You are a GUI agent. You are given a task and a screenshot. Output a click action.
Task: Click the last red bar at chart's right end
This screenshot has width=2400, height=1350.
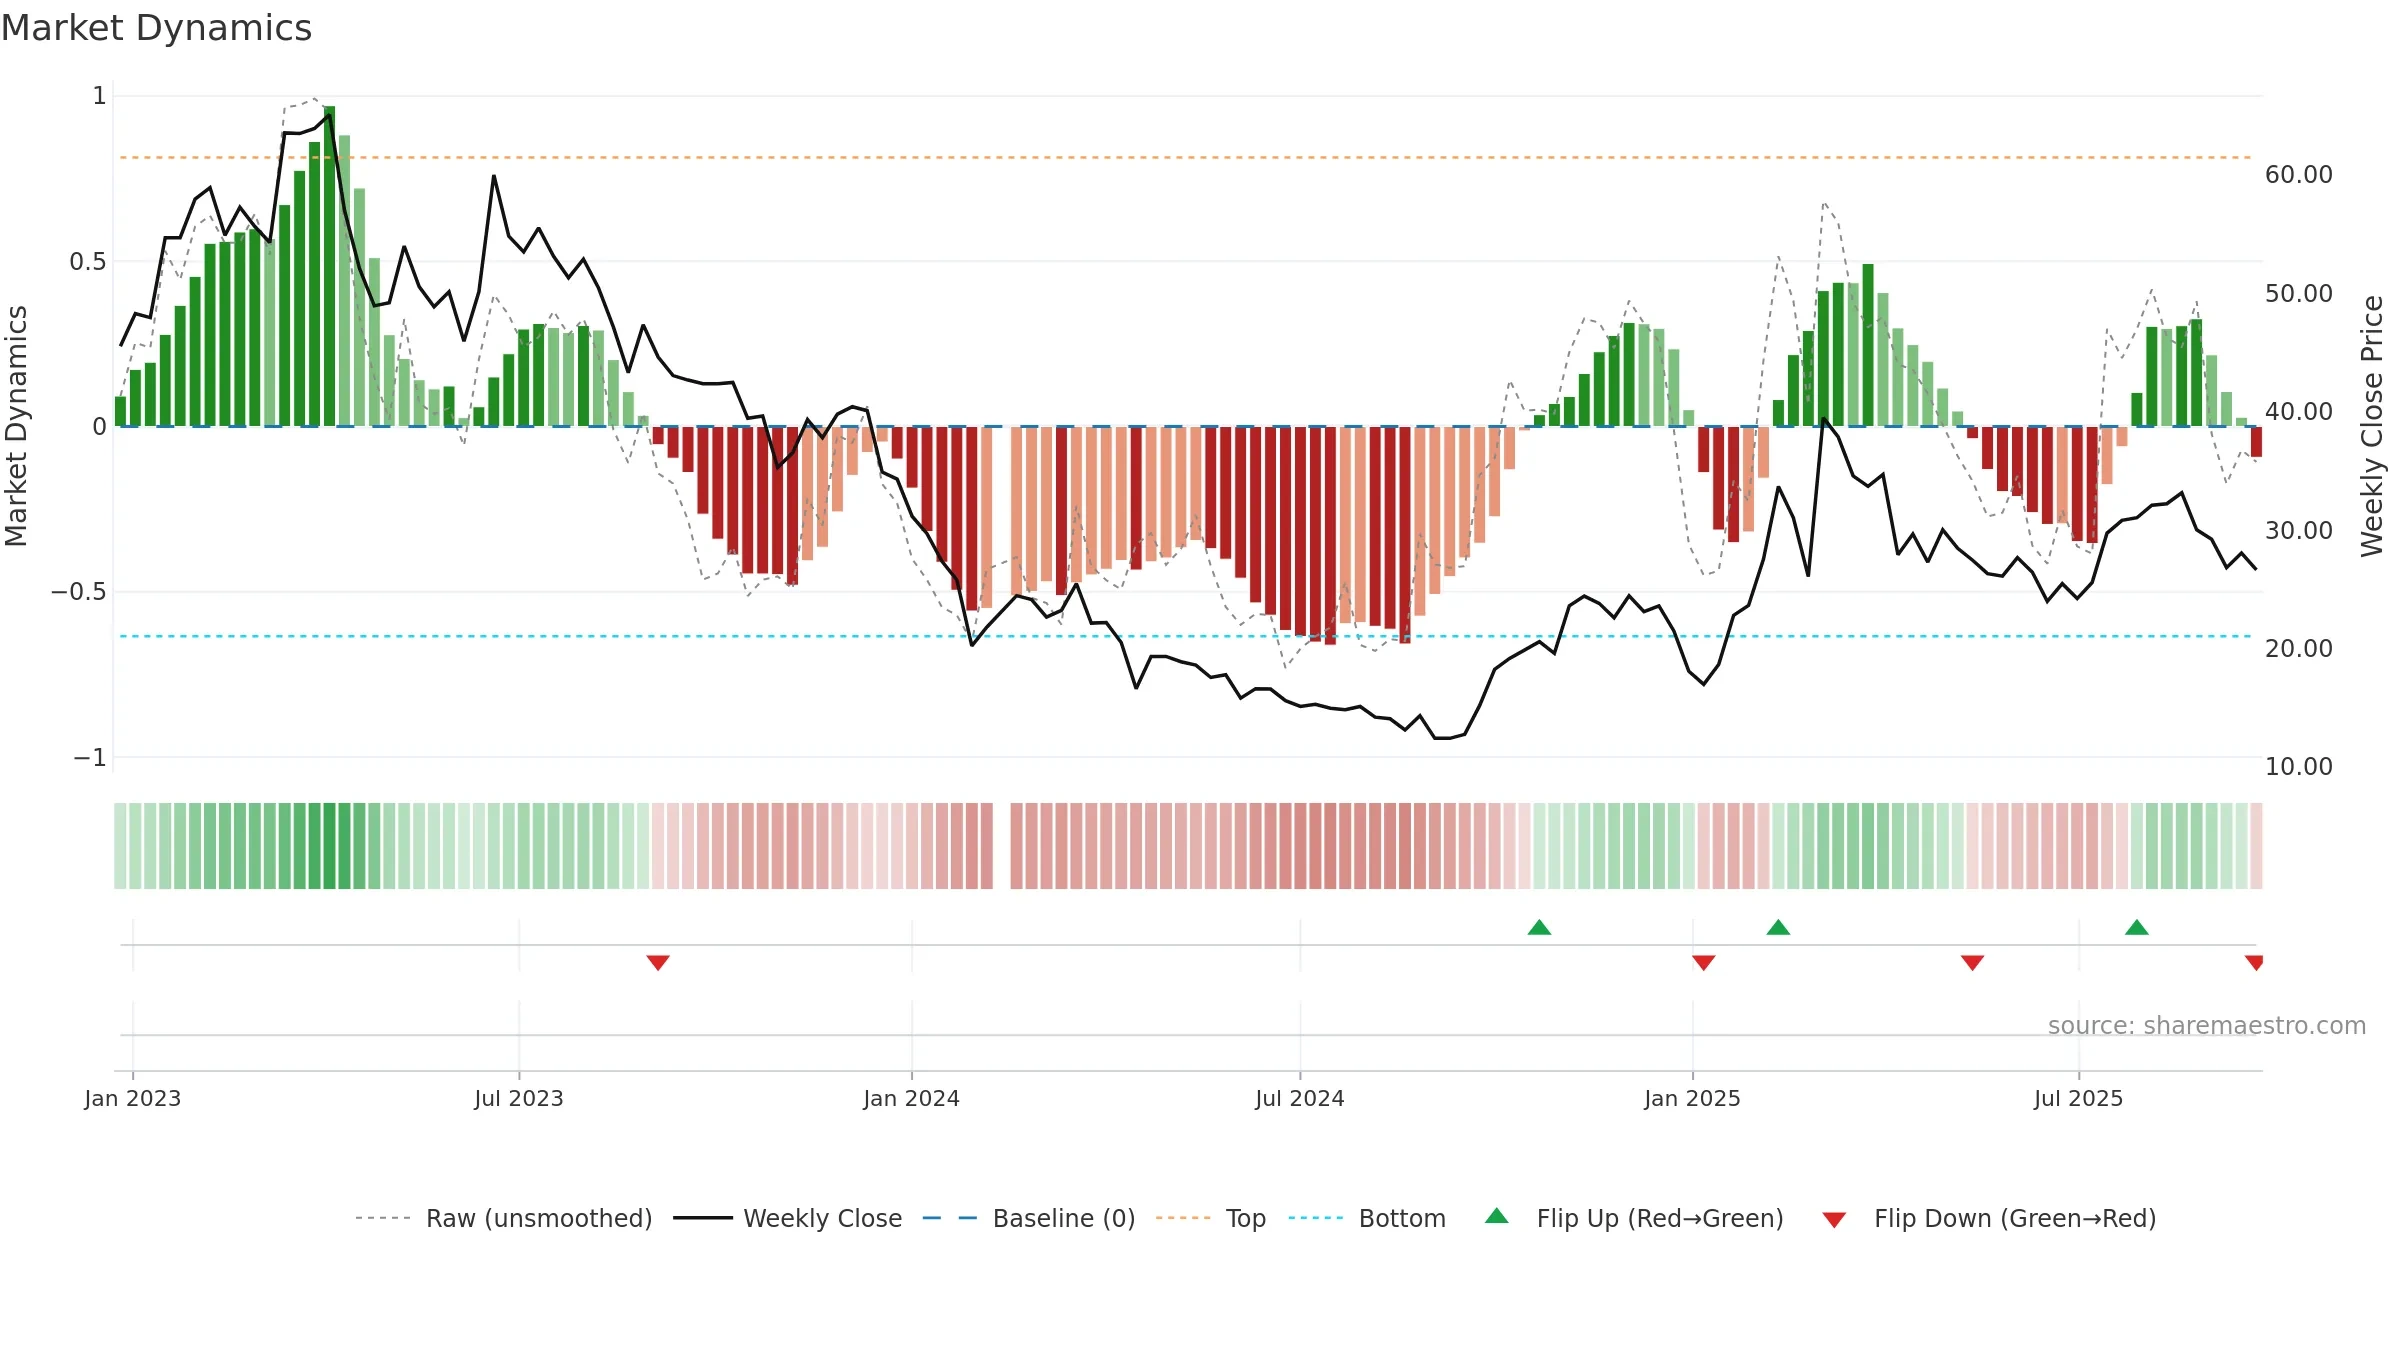[2256, 442]
